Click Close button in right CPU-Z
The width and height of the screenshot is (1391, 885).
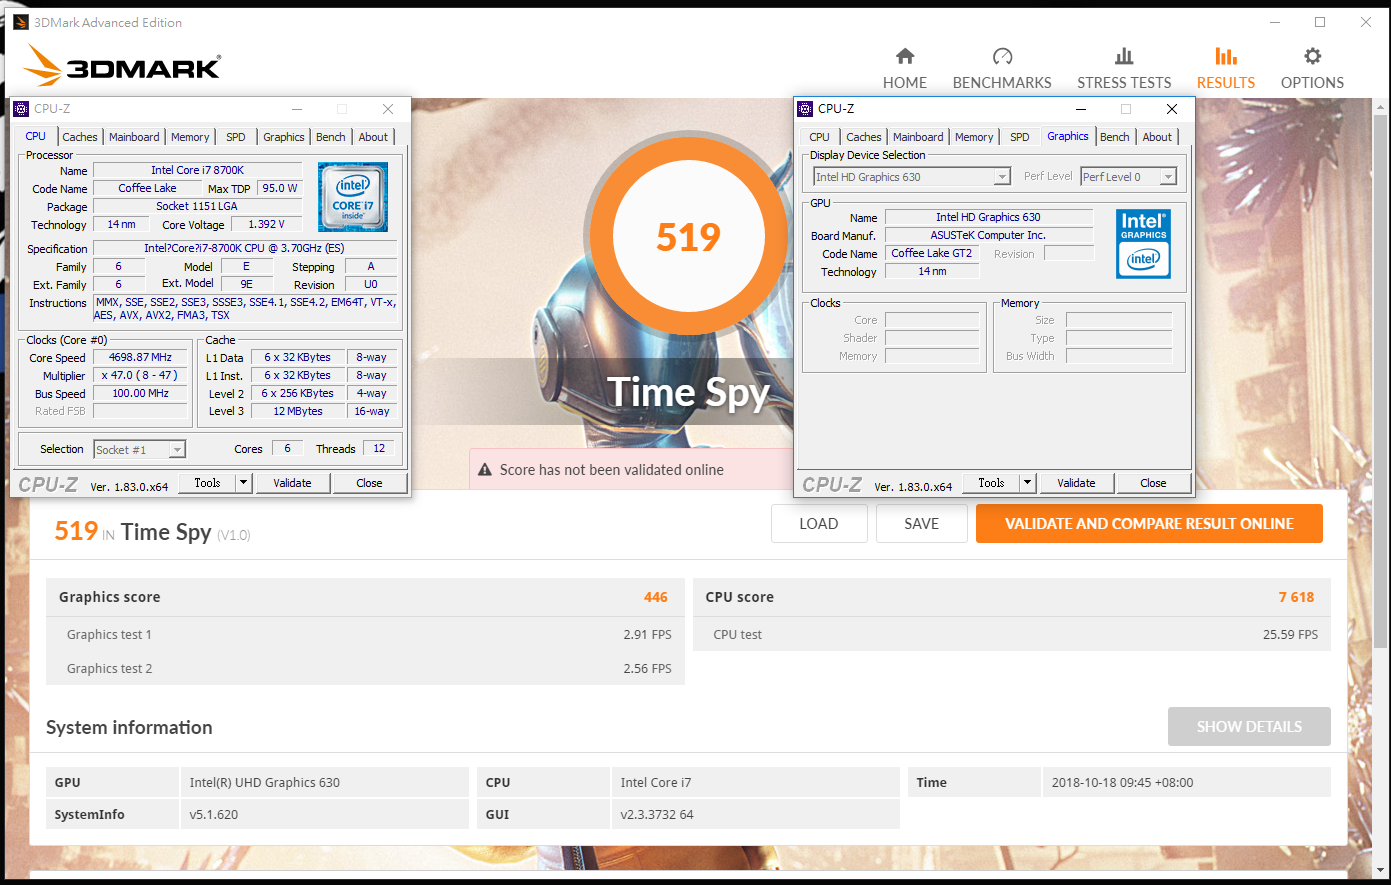pyautogui.click(x=1153, y=483)
